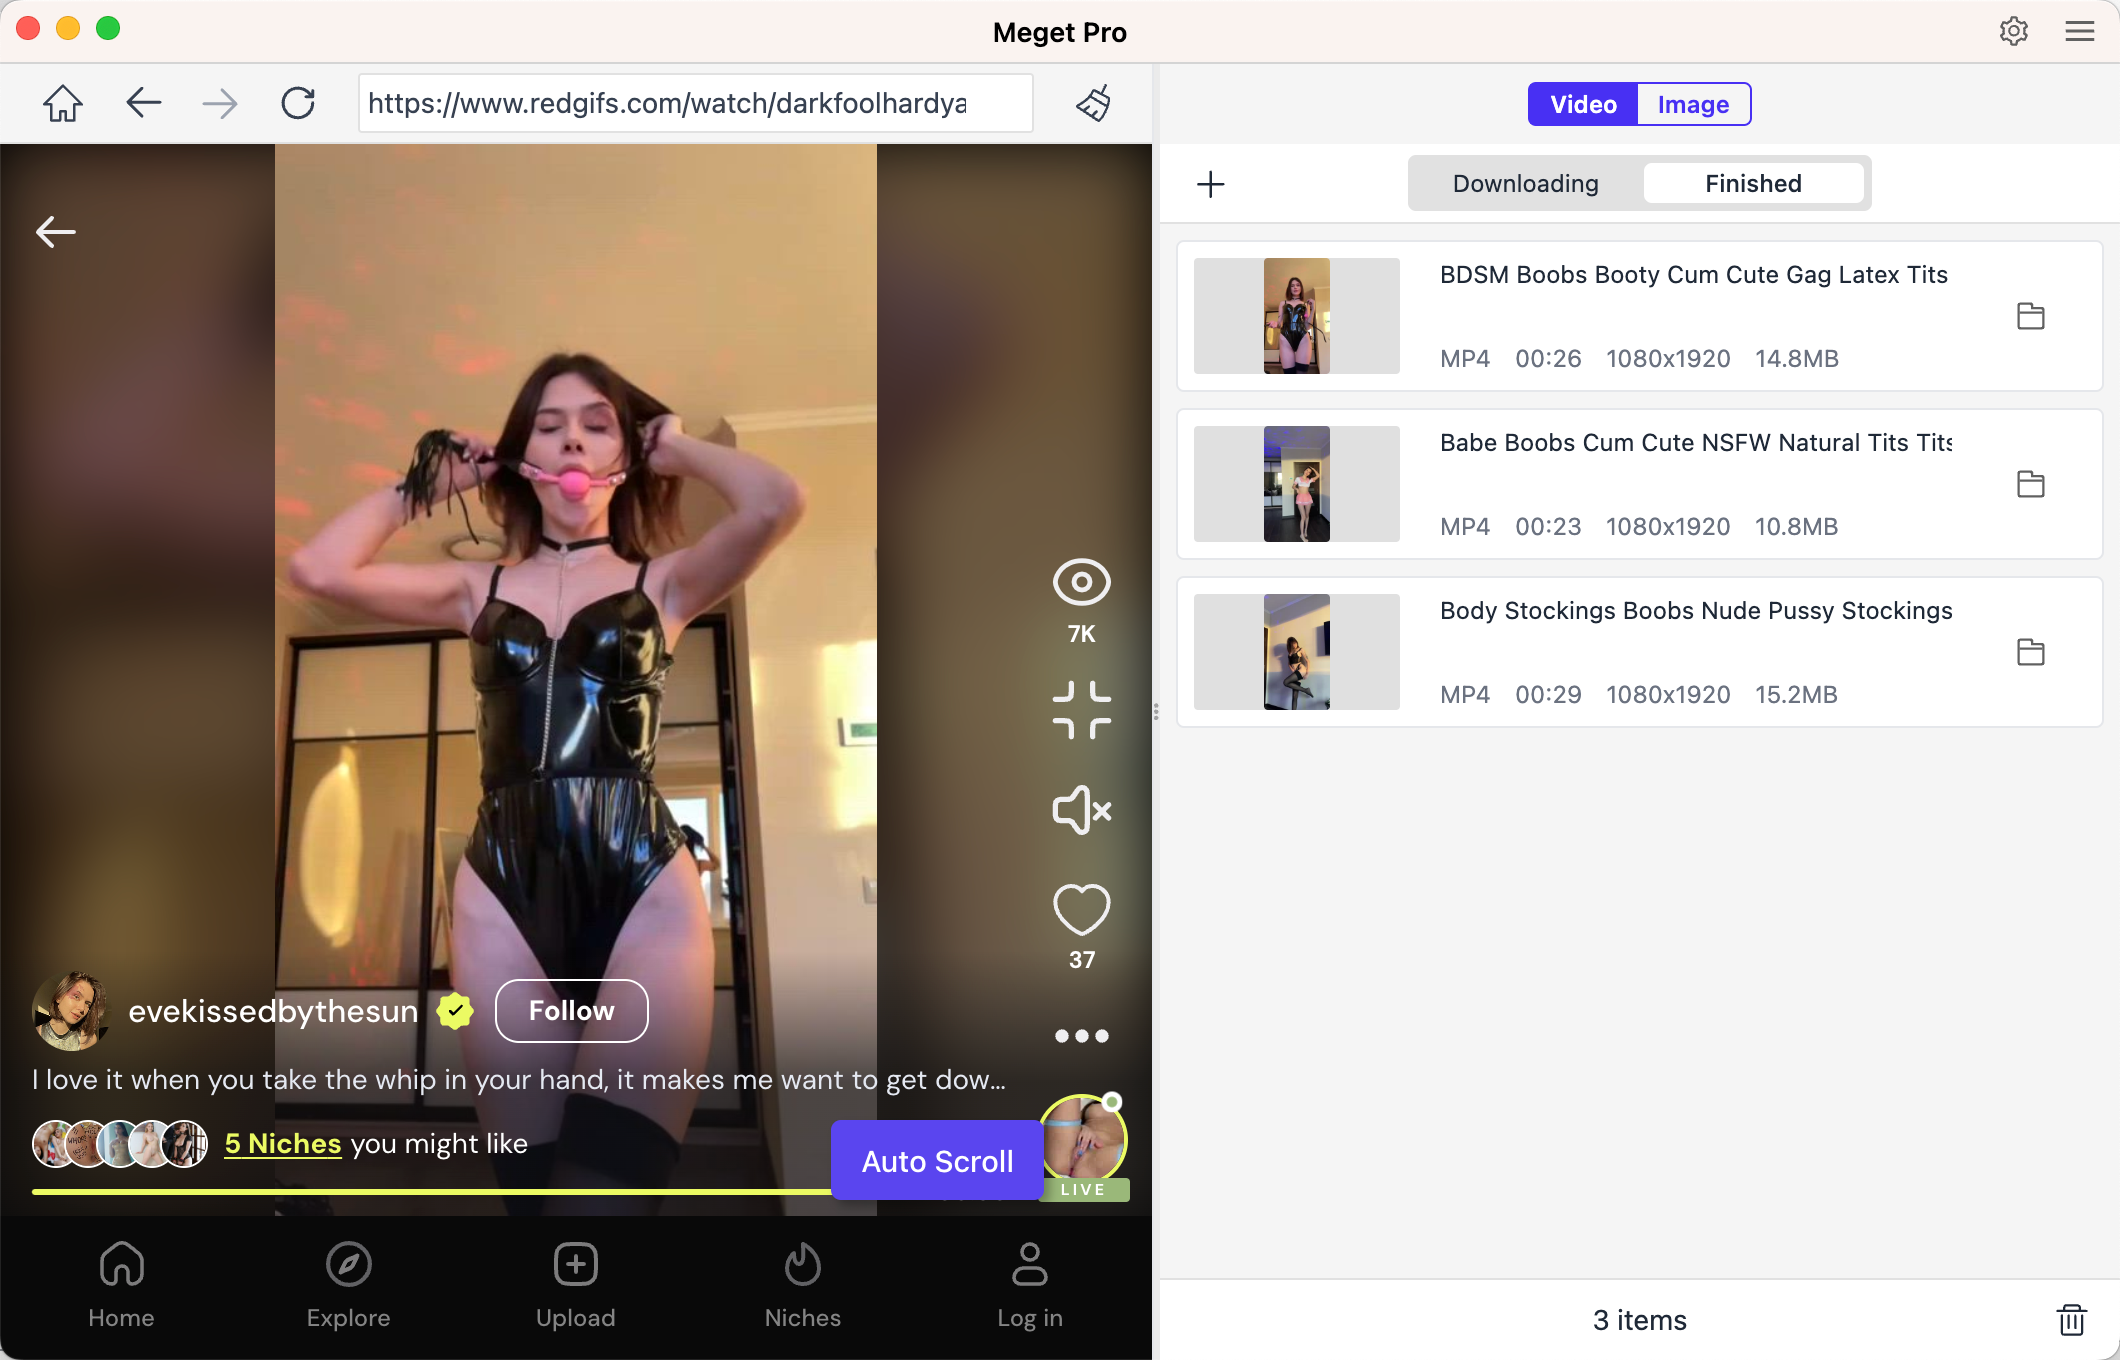Viewport: 2120px width, 1360px height.
Task: Open Meget Pro settings gear
Action: [x=2013, y=31]
